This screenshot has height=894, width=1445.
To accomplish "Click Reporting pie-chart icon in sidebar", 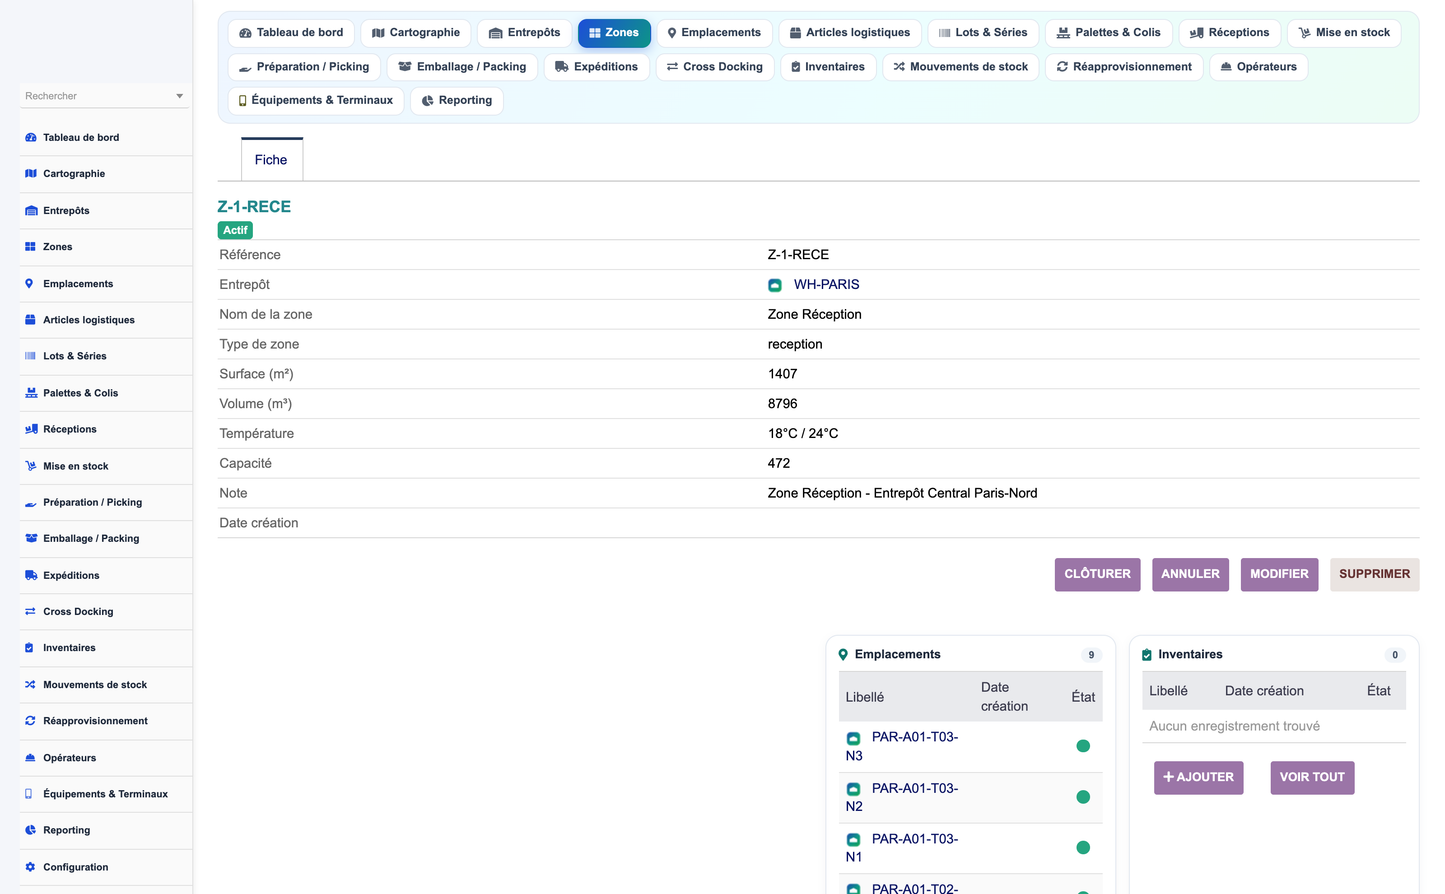I will (31, 830).
